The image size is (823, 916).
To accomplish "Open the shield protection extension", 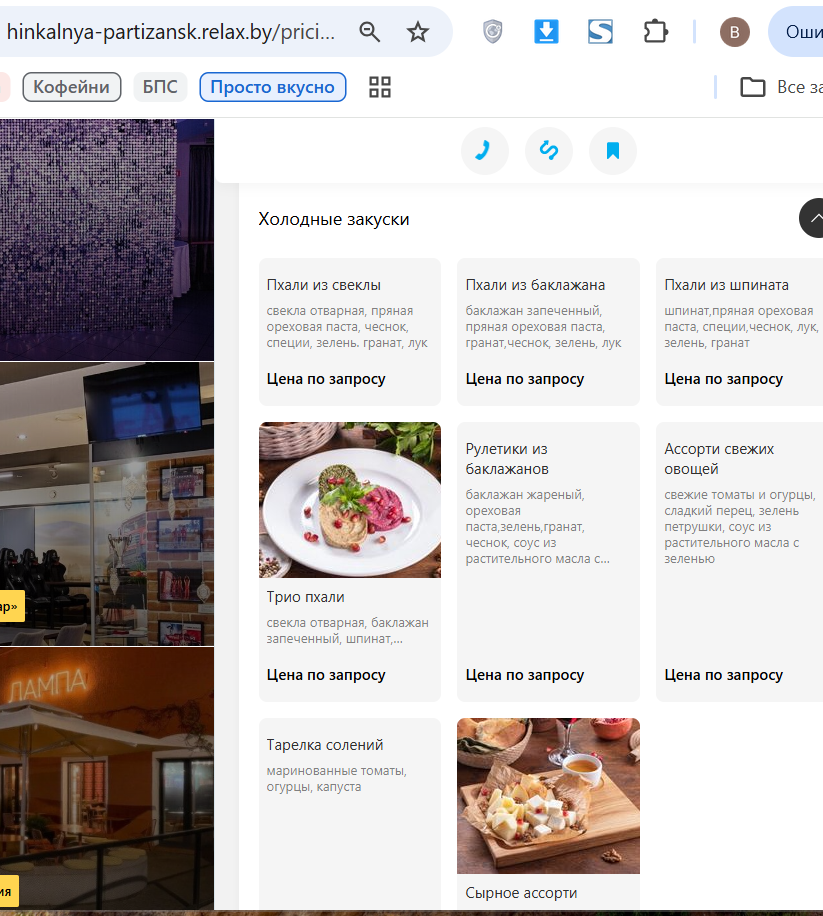I will pos(493,32).
